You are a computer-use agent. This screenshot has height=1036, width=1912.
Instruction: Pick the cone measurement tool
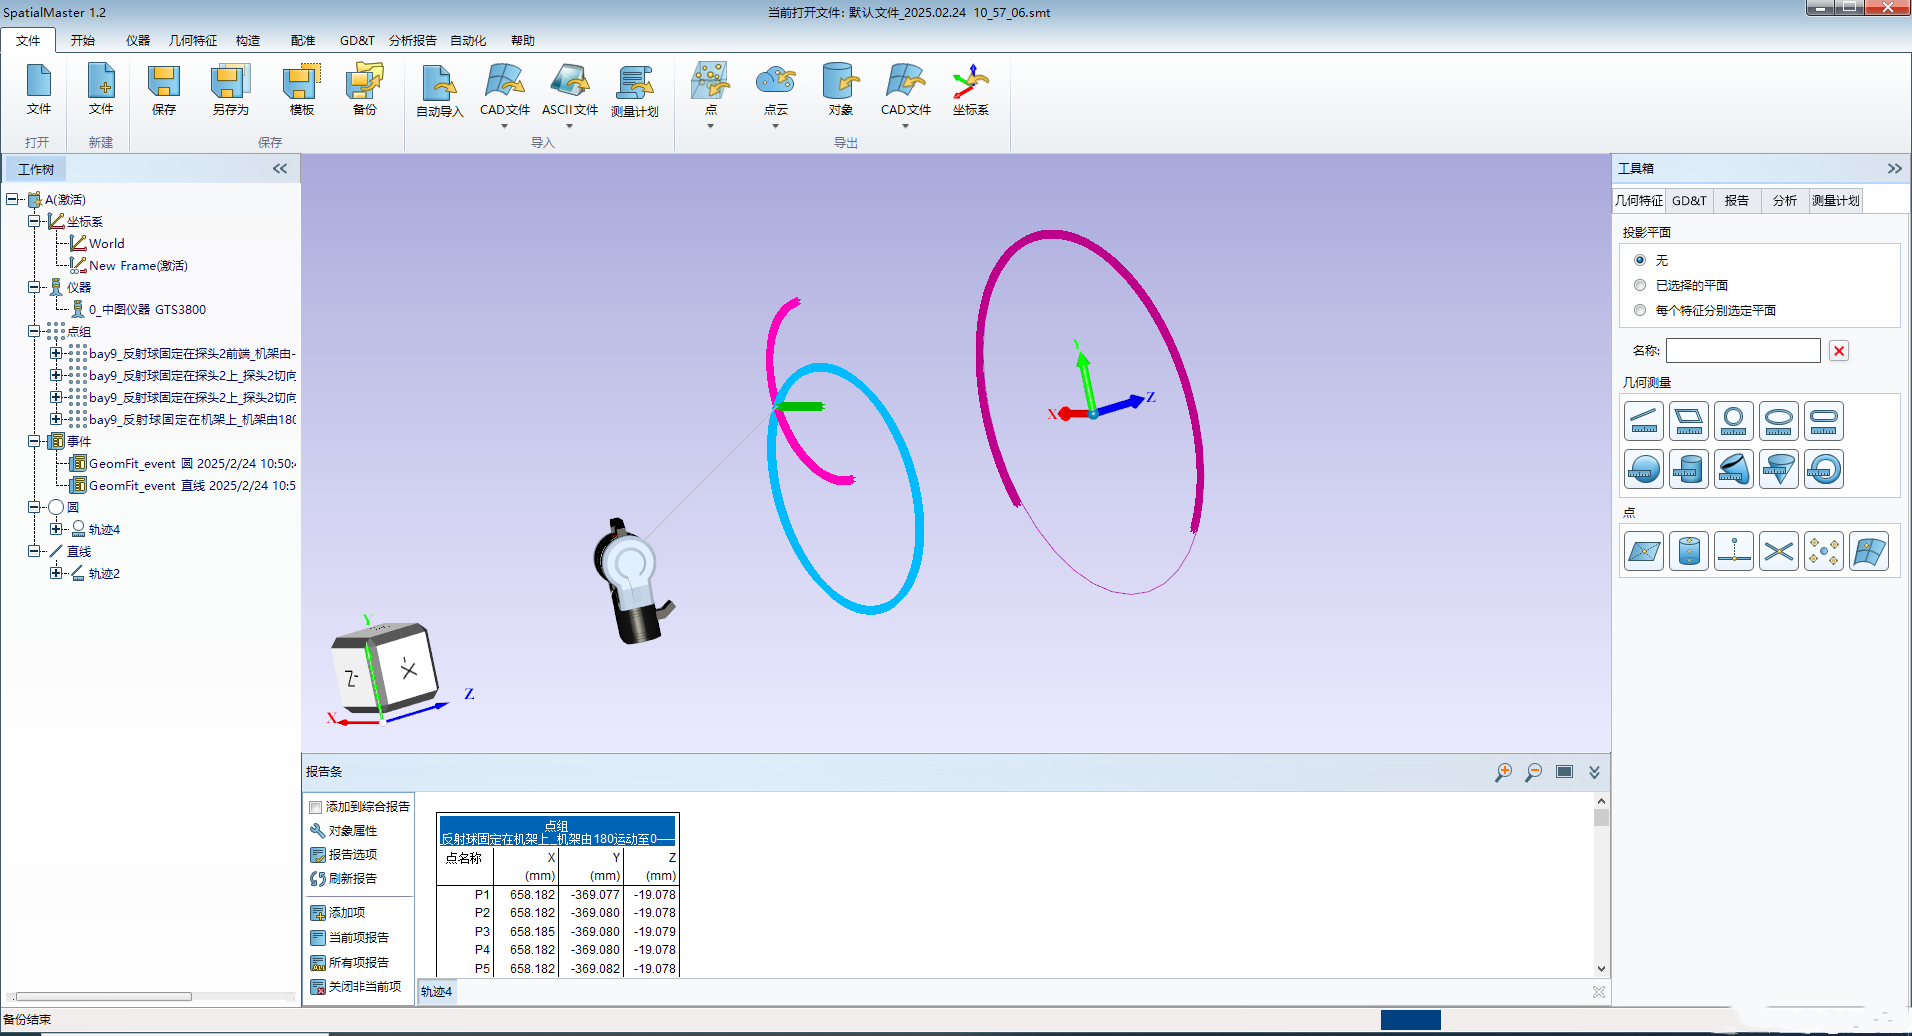click(1778, 469)
